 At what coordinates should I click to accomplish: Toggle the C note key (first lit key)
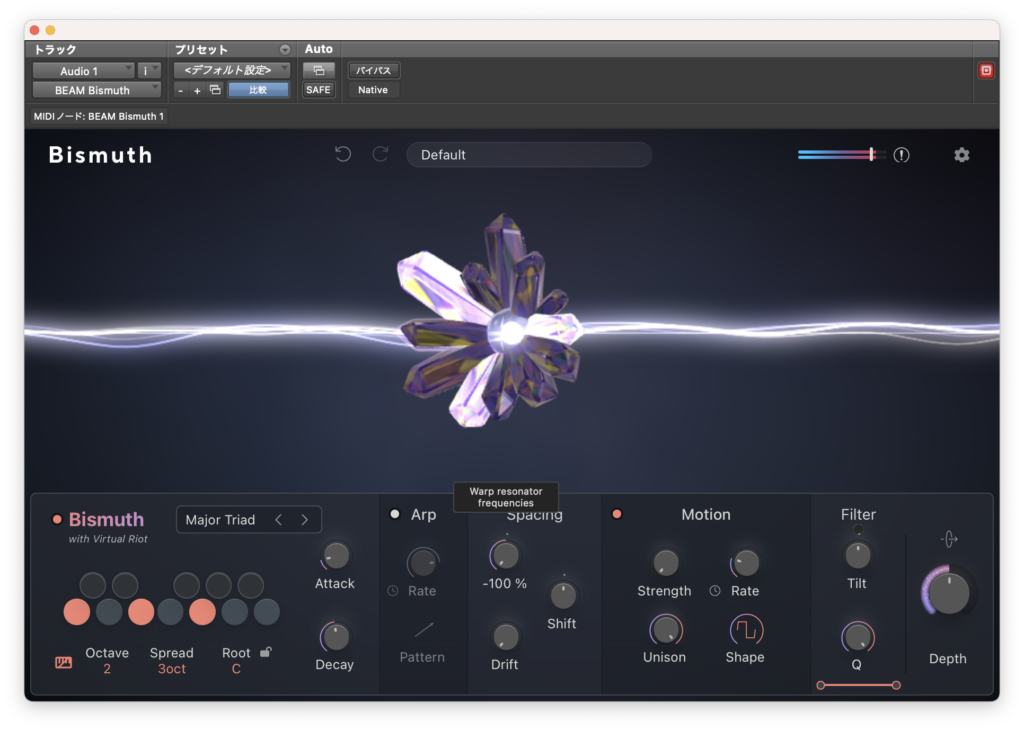(77, 612)
